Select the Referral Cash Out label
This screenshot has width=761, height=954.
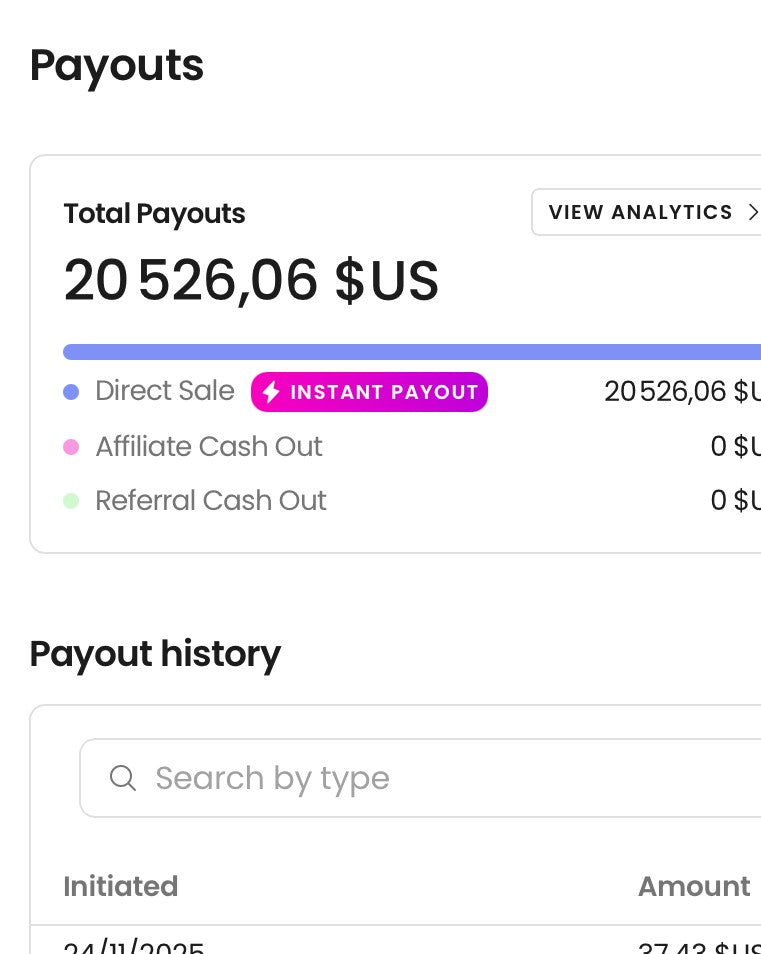click(211, 501)
